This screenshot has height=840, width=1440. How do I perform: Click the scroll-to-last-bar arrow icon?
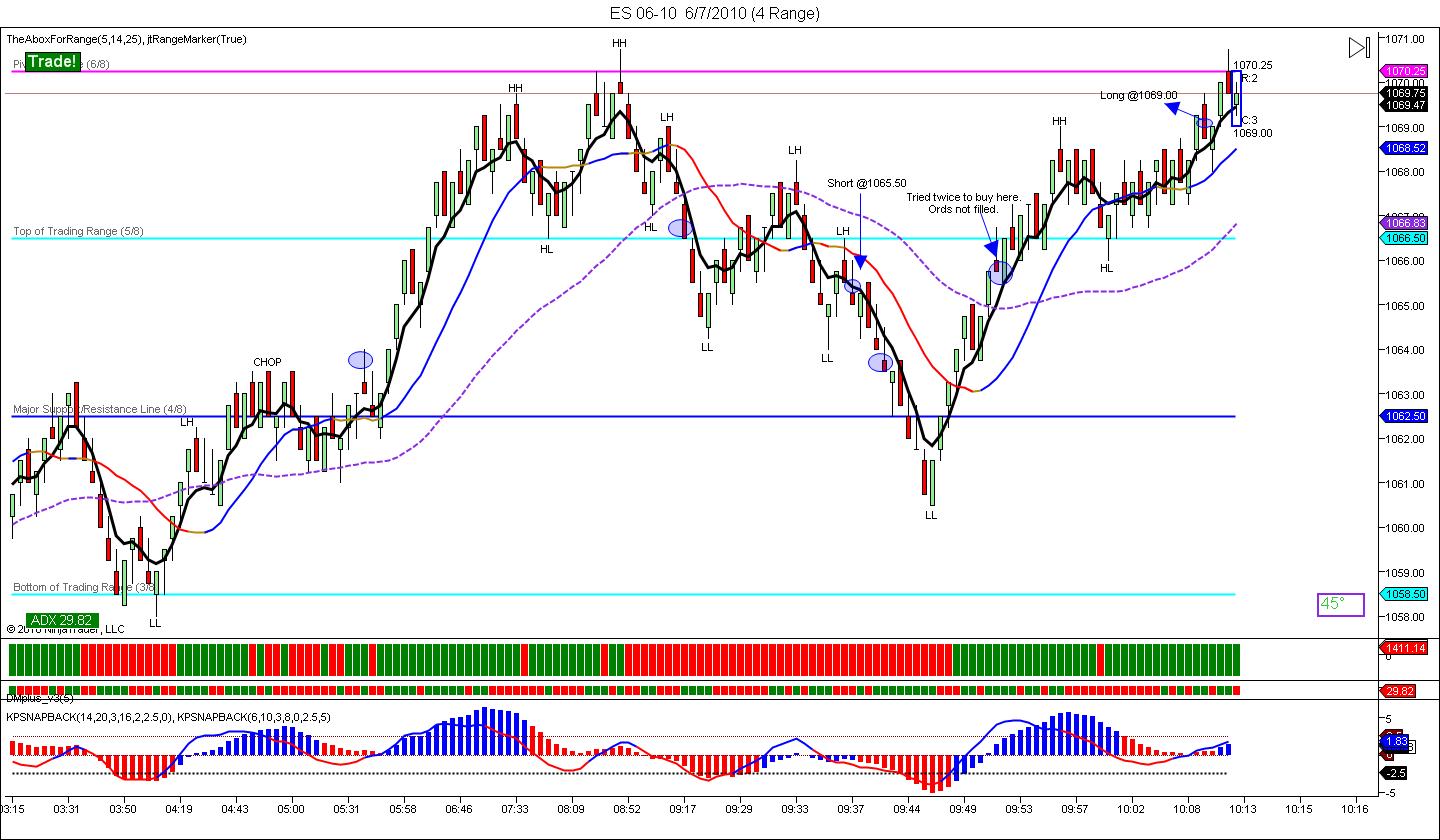pyautogui.click(x=1358, y=47)
